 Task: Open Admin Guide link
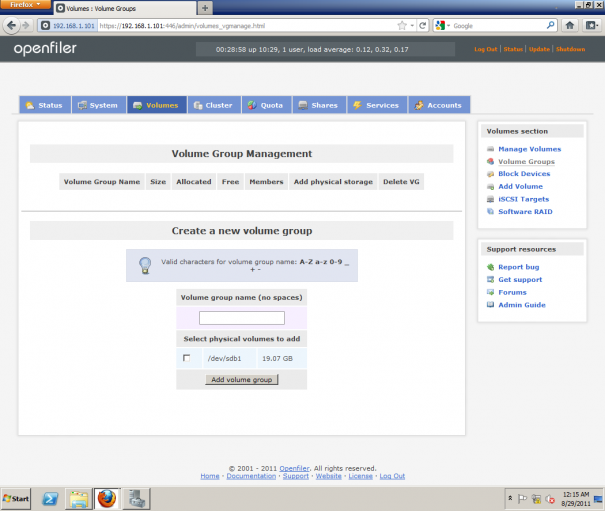(x=522, y=305)
